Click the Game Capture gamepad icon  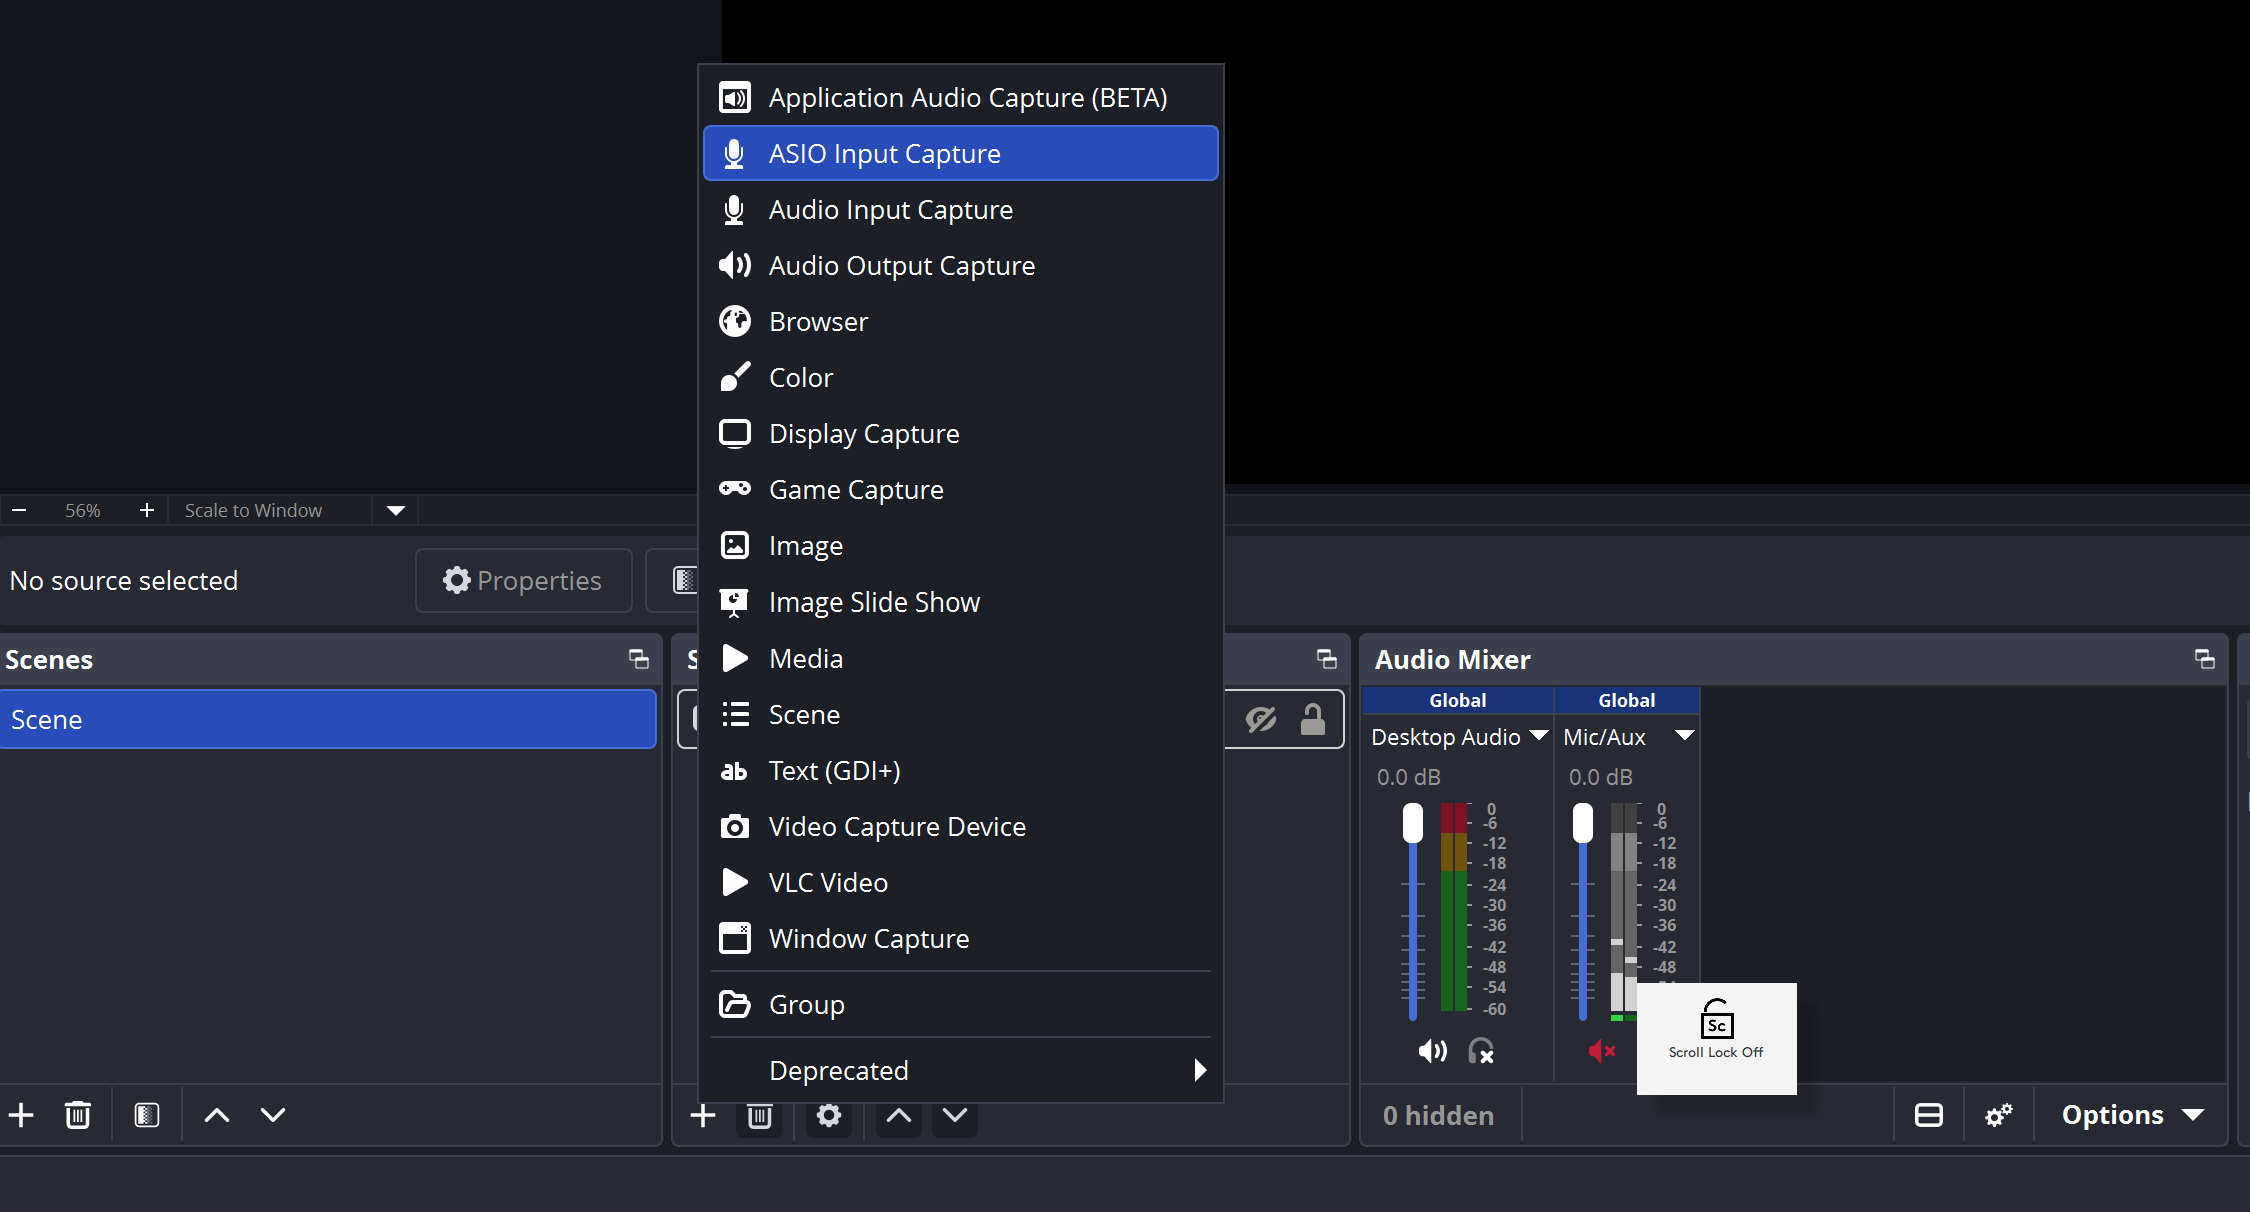tap(735, 489)
